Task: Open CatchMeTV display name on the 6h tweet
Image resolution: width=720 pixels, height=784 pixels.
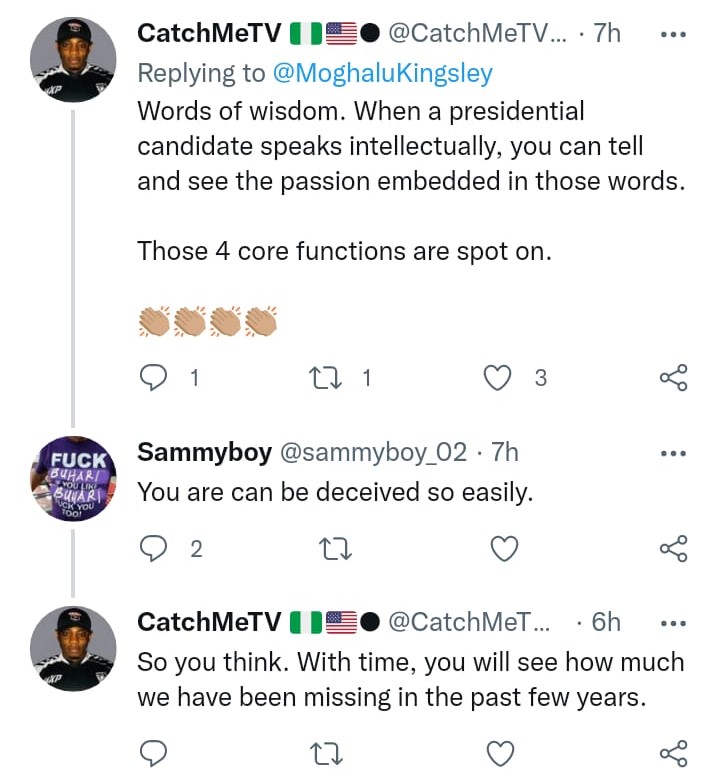Action: 208,622
